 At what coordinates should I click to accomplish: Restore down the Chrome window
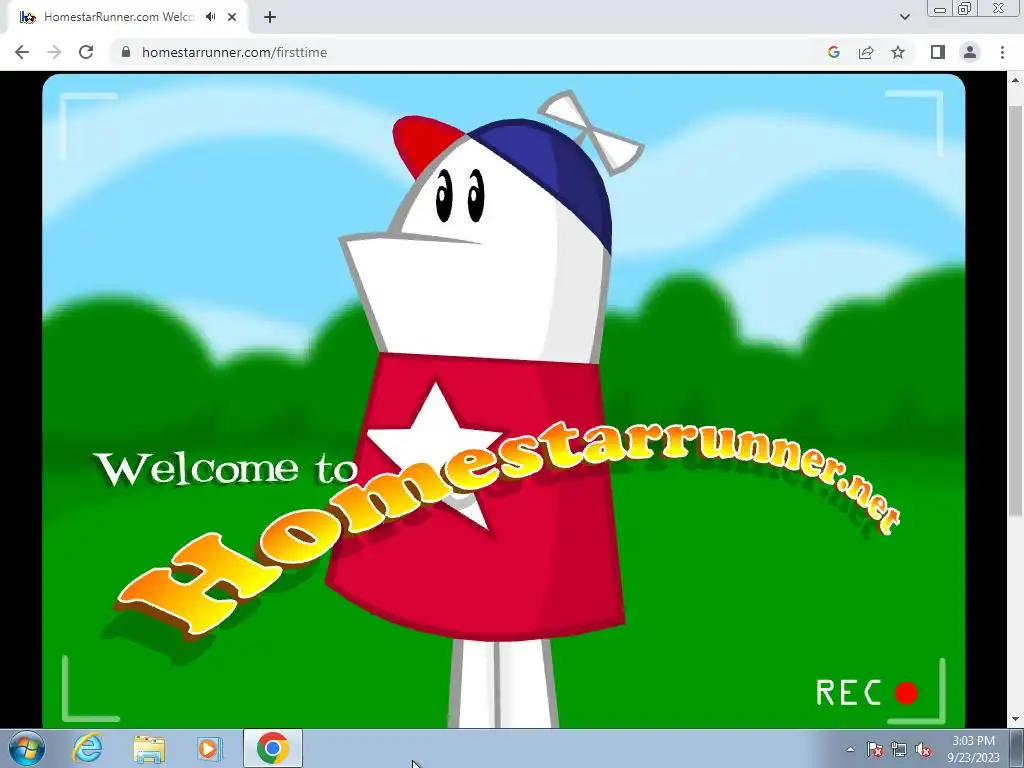pos(965,9)
